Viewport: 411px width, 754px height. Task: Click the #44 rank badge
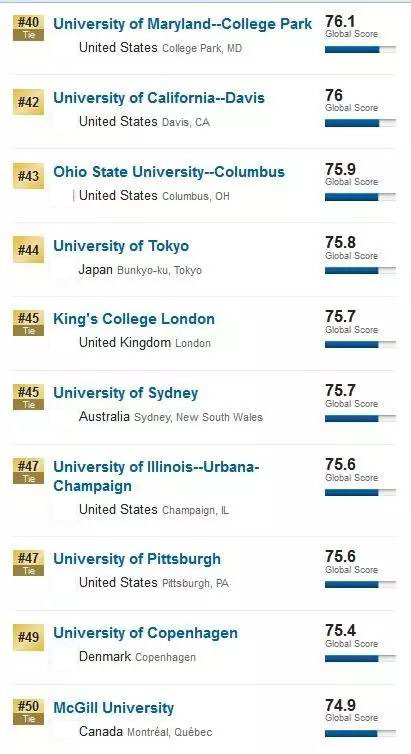[28, 250]
